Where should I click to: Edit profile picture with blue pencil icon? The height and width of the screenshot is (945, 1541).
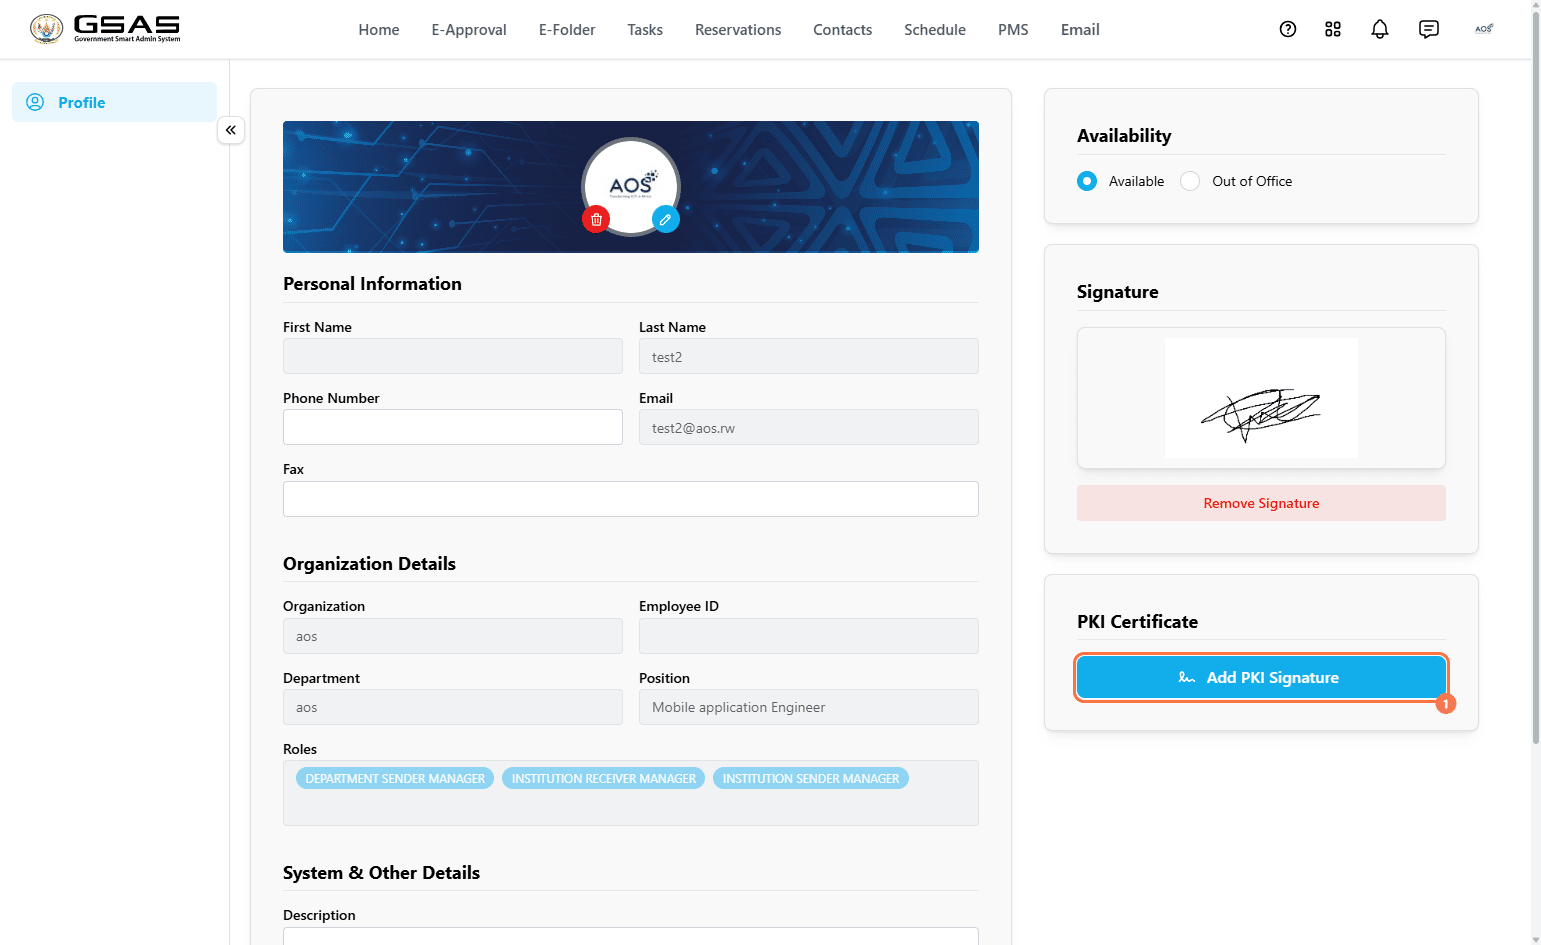[x=666, y=219]
